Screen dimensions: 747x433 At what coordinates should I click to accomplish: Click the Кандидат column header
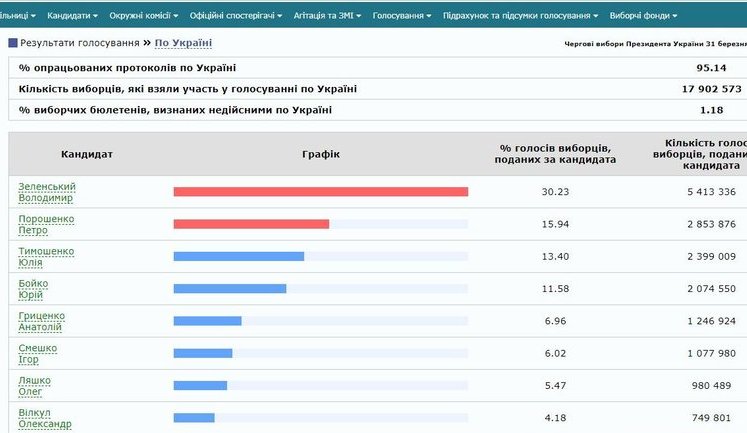click(x=87, y=154)
